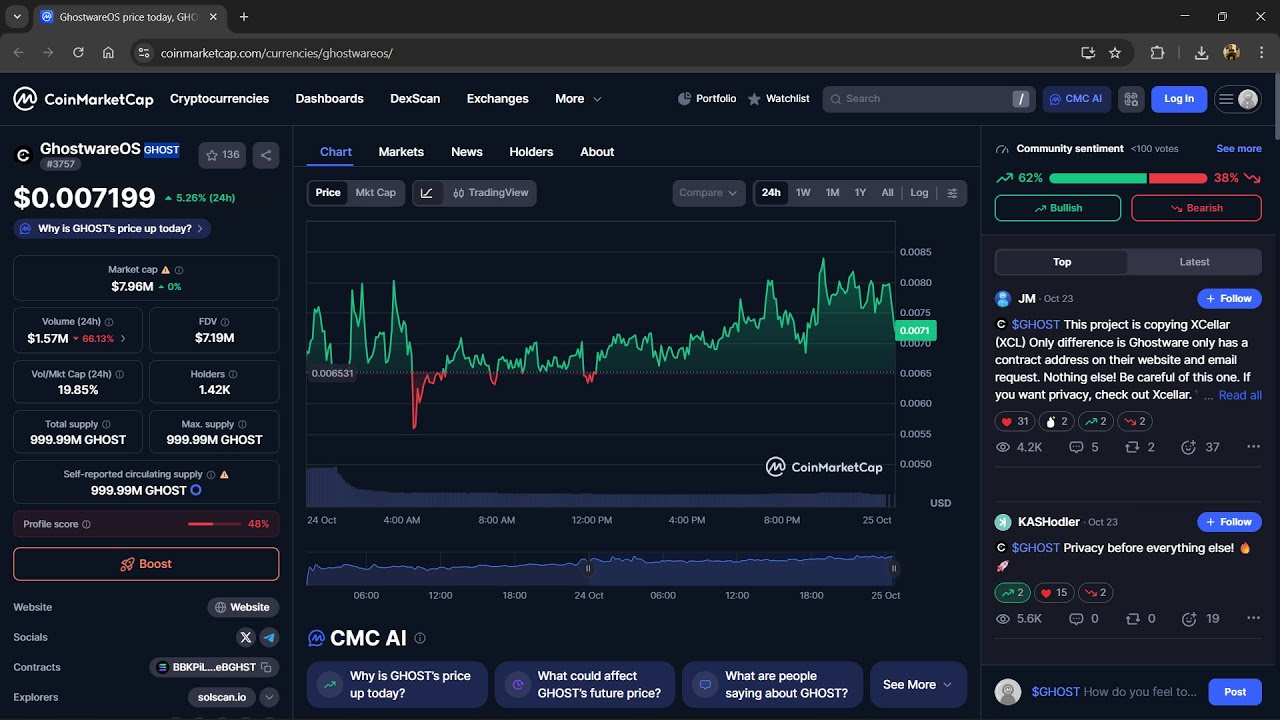Vote Bearish on community sentiment
Screen dimensions: 1280x720
pos(1196,208)
